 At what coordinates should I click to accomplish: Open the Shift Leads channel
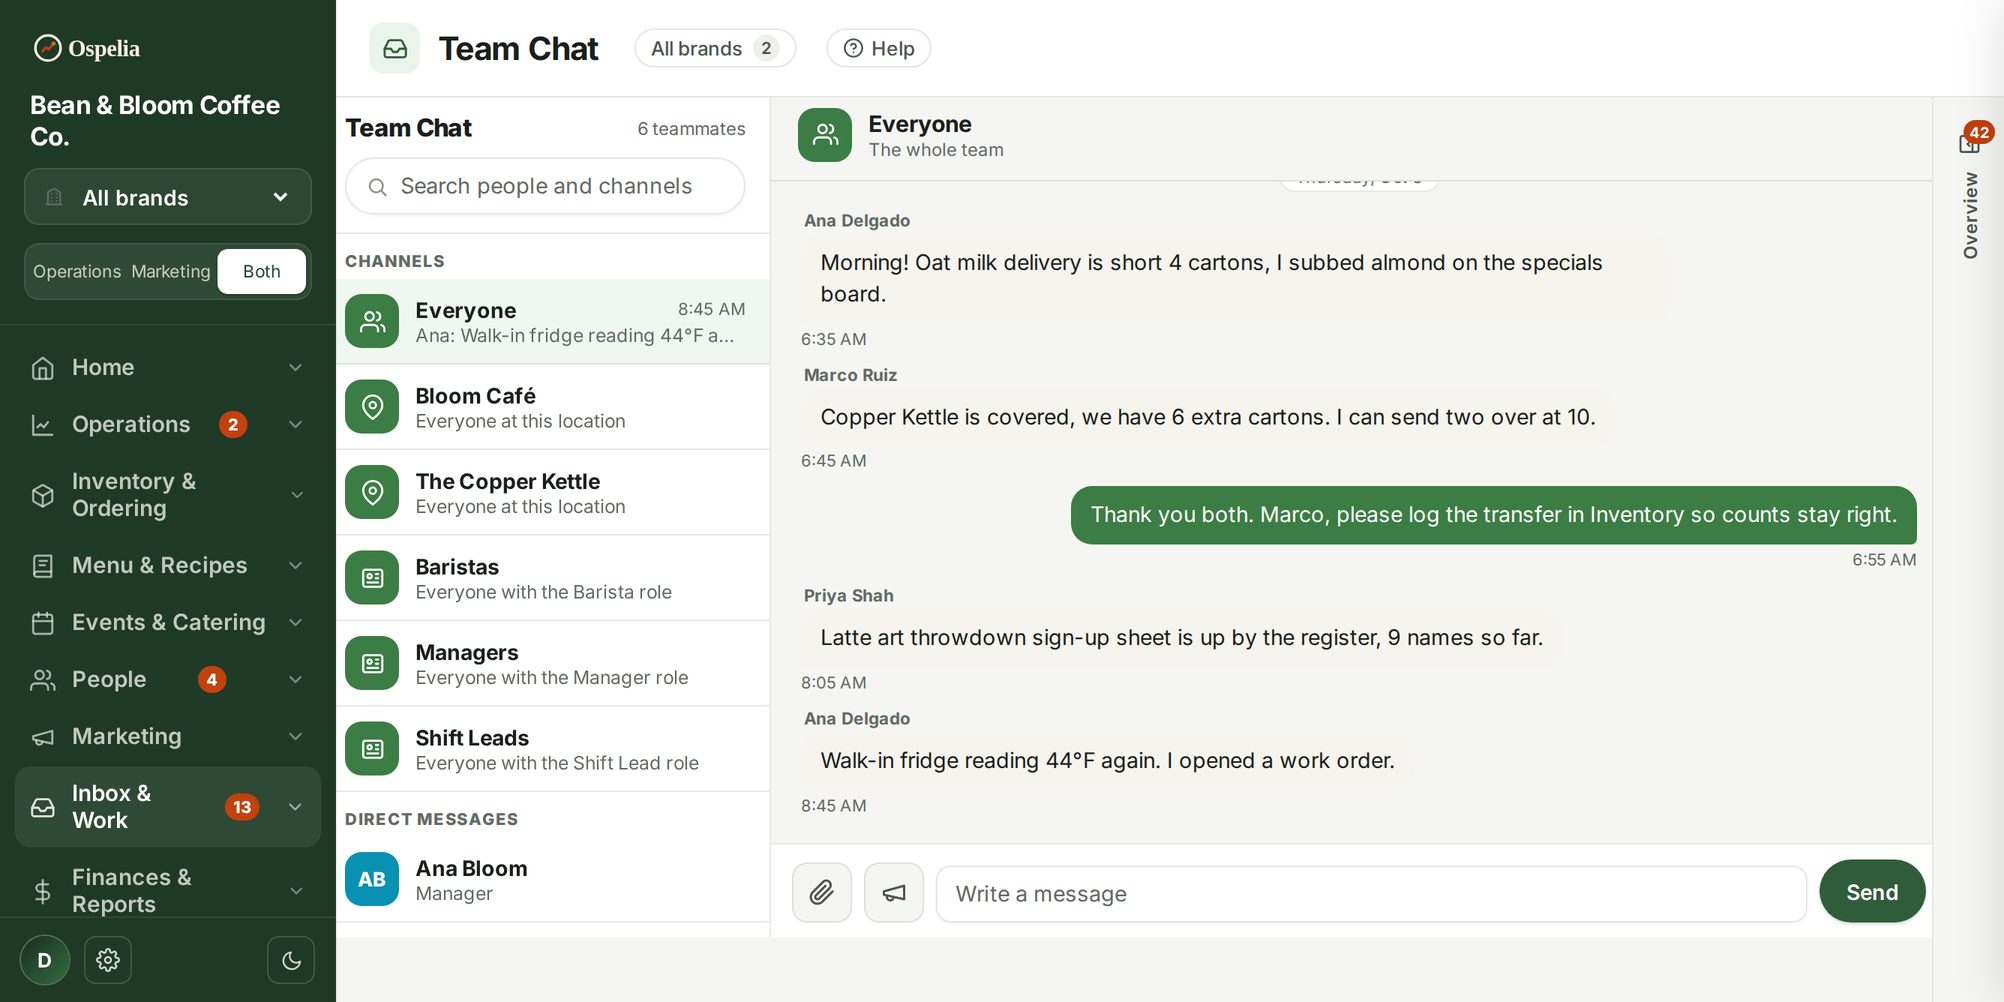coord(553,749)
